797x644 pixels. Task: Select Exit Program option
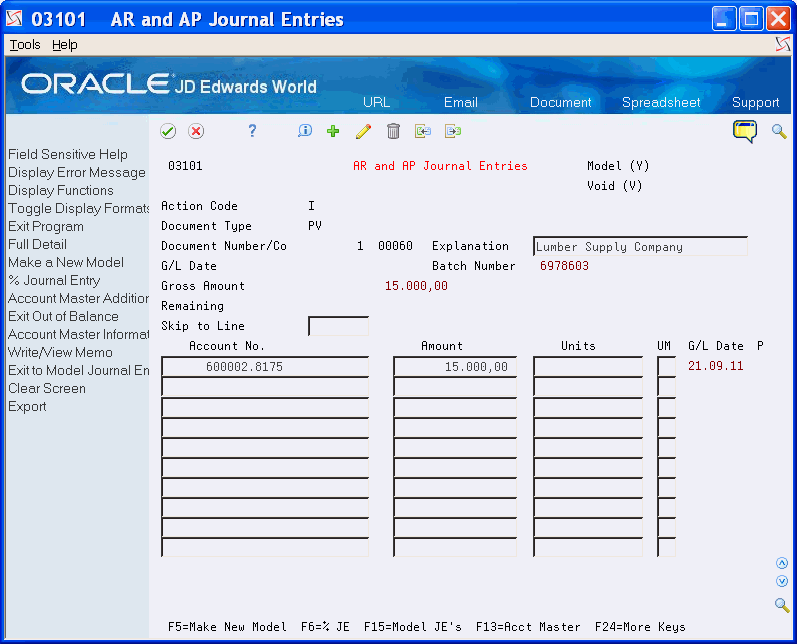pyautogui.click(x=46, y=227)
